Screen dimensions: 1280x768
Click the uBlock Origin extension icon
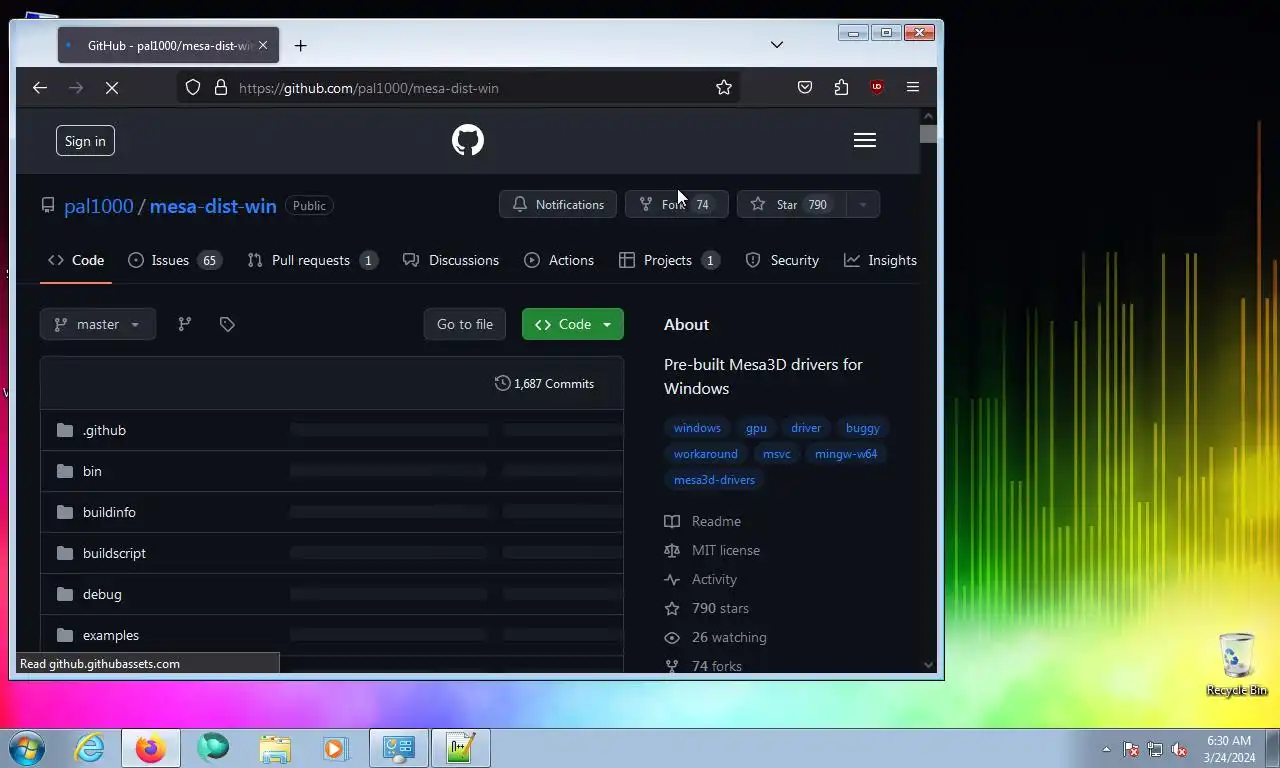click(x=877, y=88)
